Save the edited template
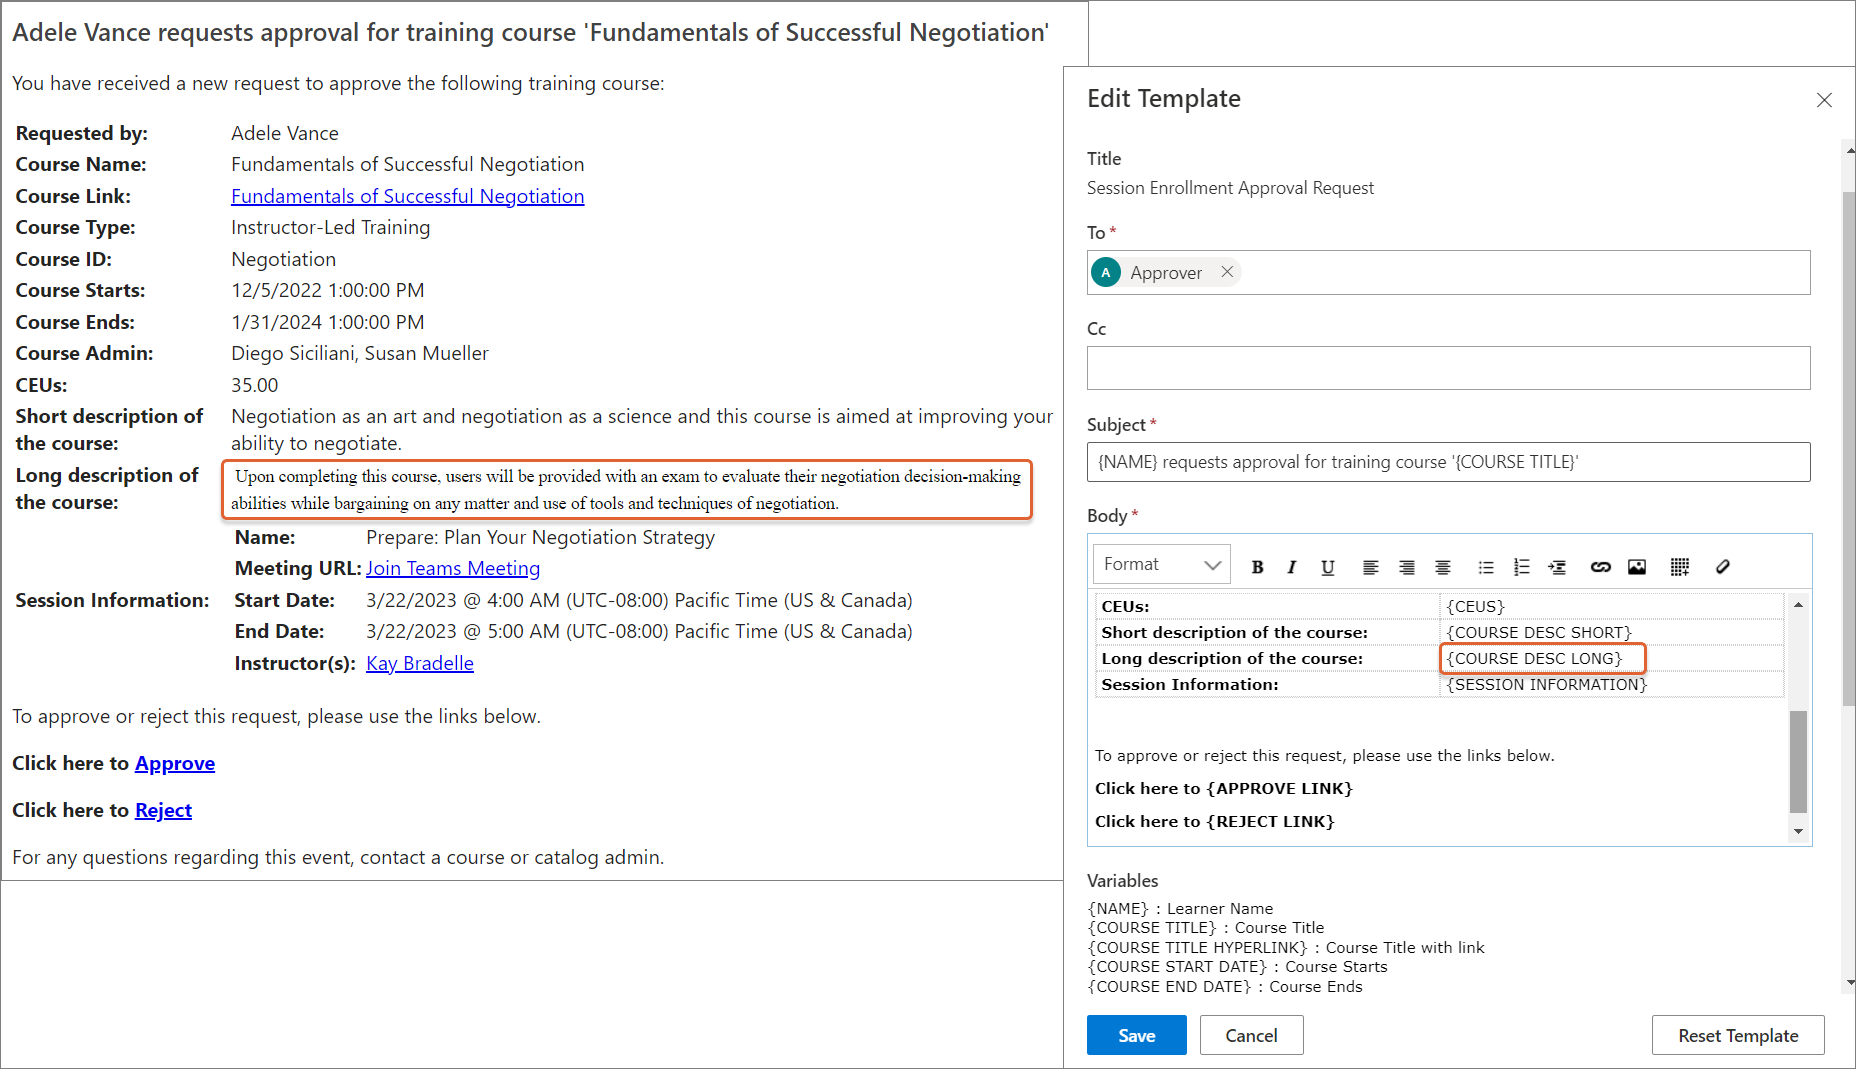Image resolution: width=1856 pixels, height=1069 pixels. tap(1136, 1035)
